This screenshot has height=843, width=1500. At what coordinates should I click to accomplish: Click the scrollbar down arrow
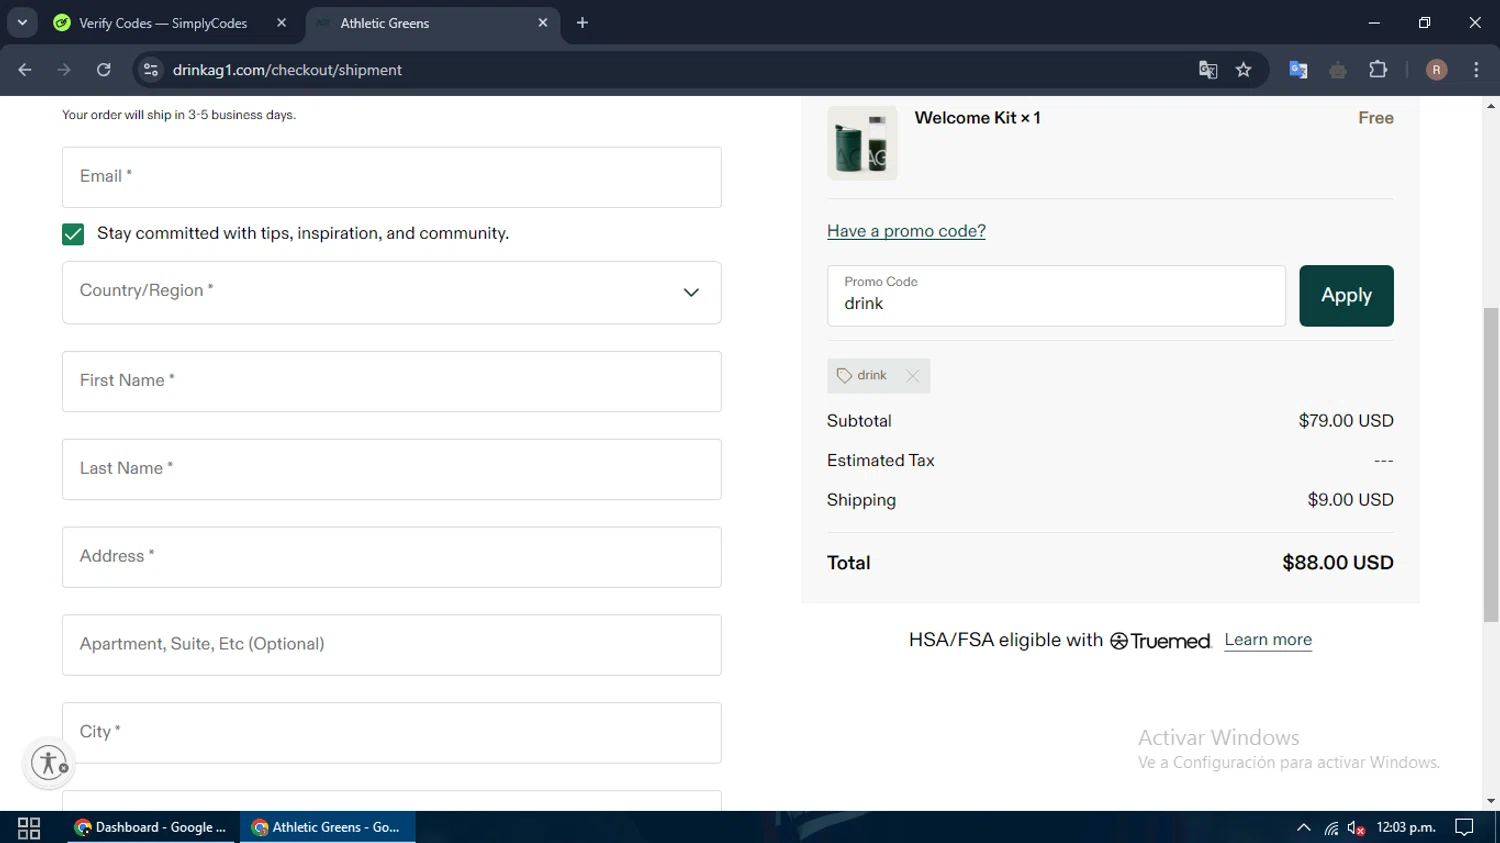(1491, 801)
